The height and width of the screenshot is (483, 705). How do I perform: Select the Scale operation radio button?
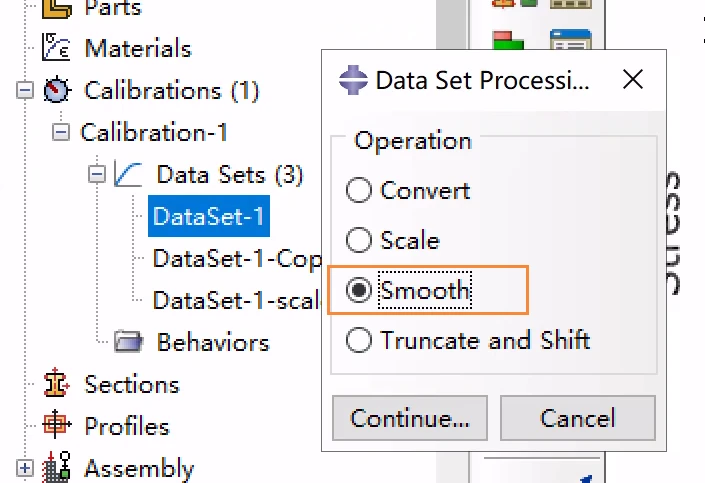[x=358, y=240]
